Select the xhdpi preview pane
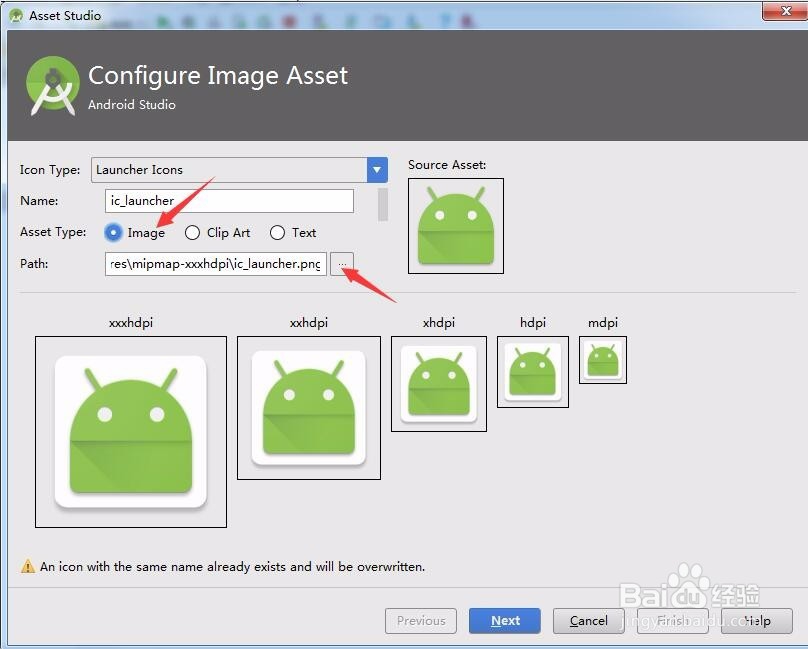Image resolution: width=808 pixels, height=649 pixels. [438, 383]
